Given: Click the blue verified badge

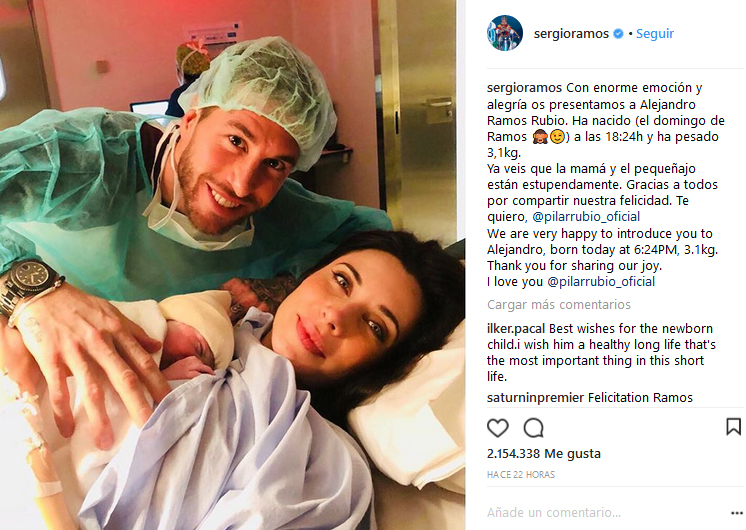Looking at the screenshot, I should click(618, 33).
